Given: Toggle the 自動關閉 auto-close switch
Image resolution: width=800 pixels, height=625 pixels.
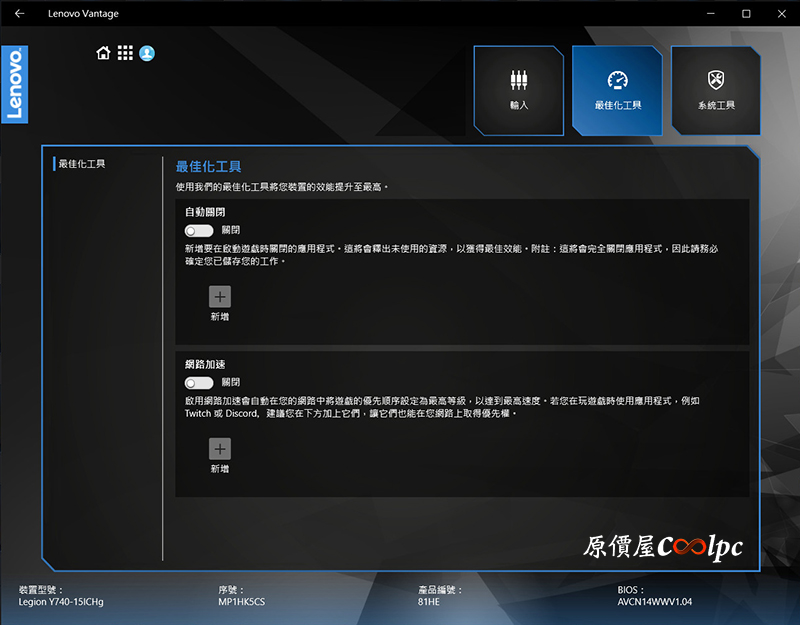Looking at the screenshot, I should tap(199, 231).
